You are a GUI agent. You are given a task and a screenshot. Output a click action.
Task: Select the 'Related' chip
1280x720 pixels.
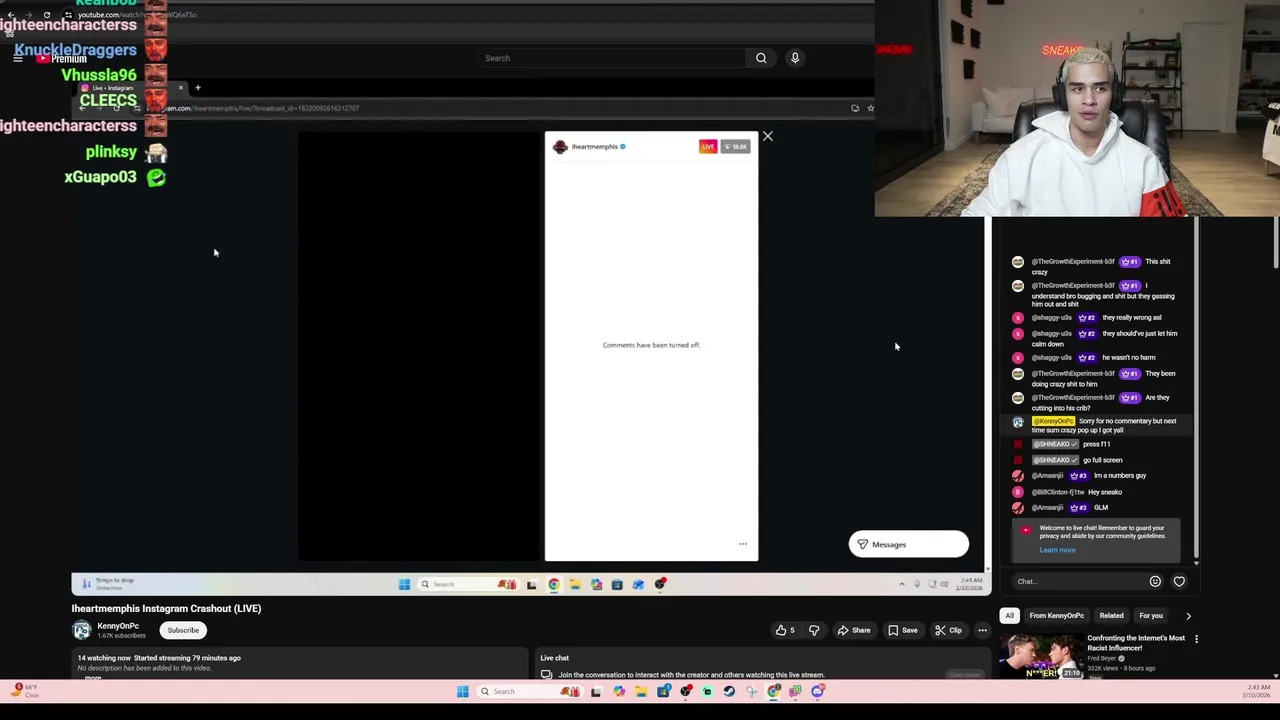1111,616
